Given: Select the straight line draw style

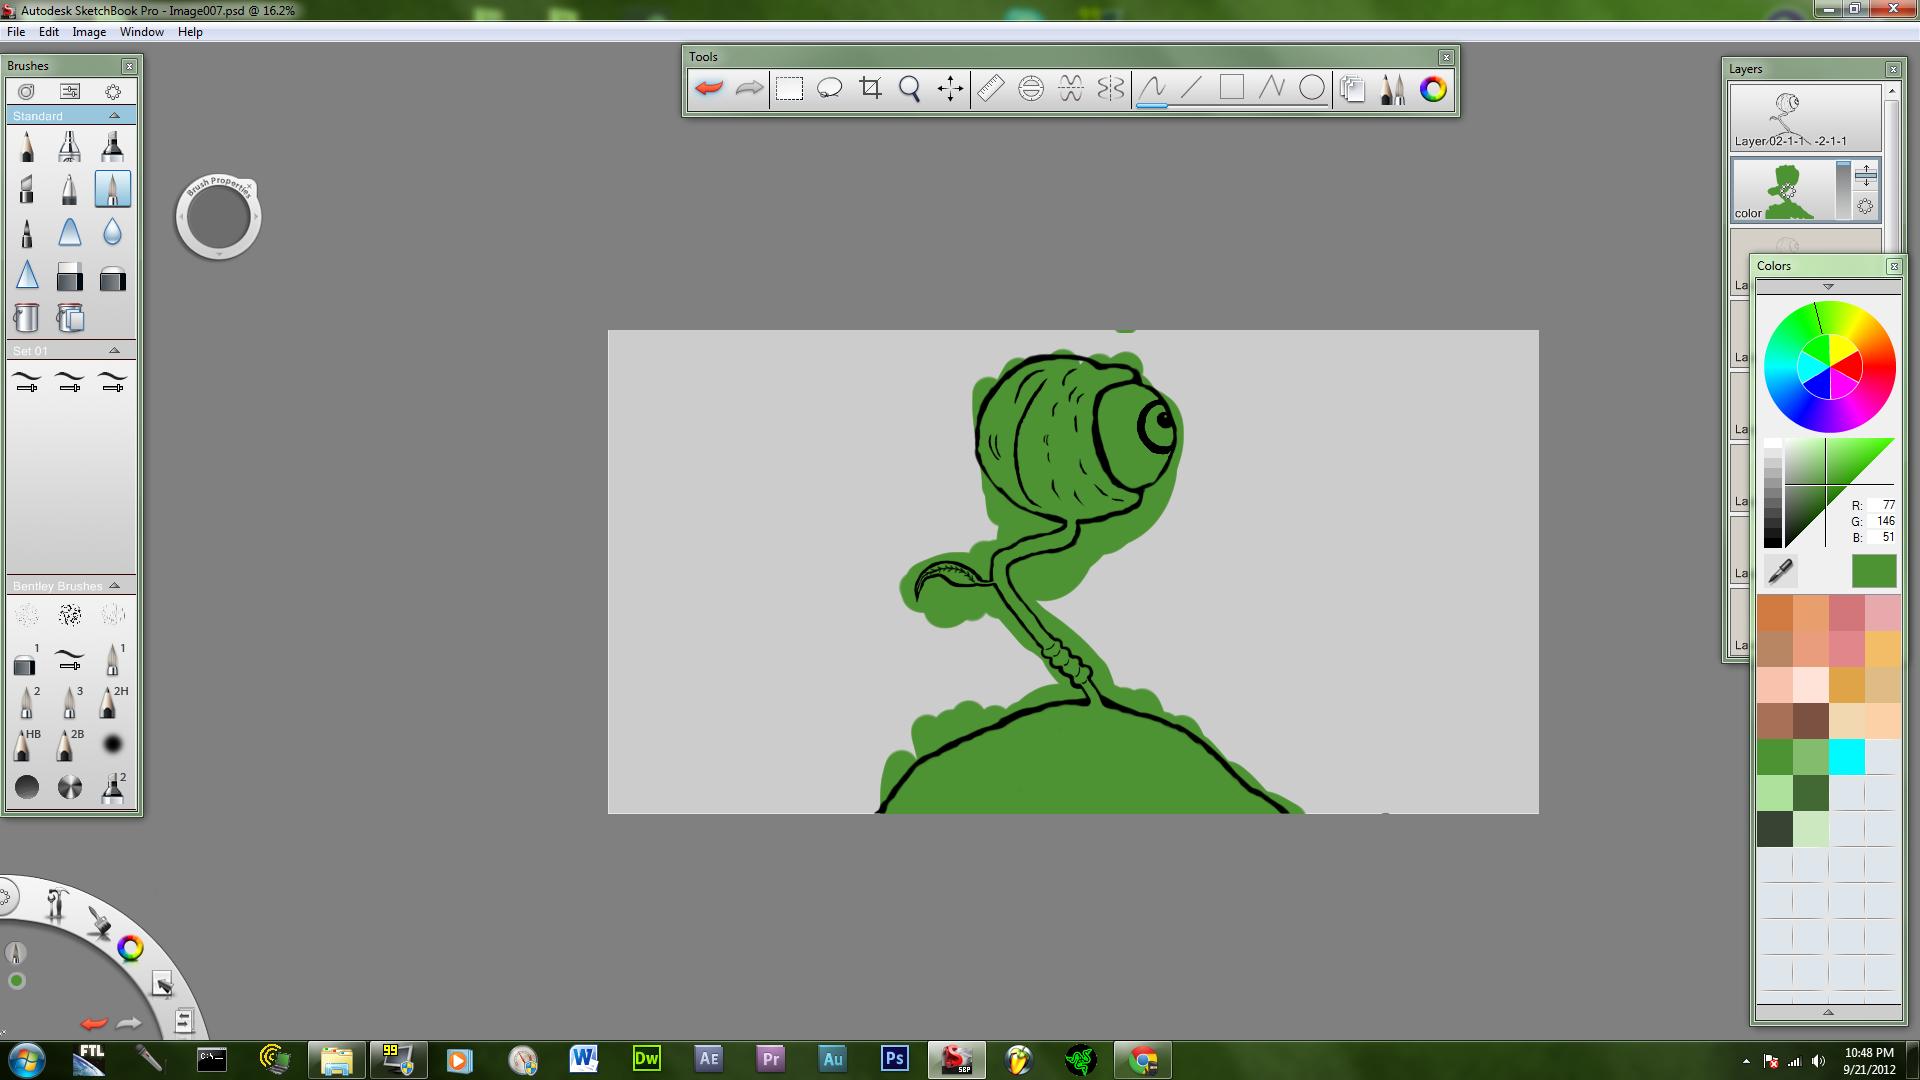Looking at the screenshot, I should click(x=1192, y=89).
